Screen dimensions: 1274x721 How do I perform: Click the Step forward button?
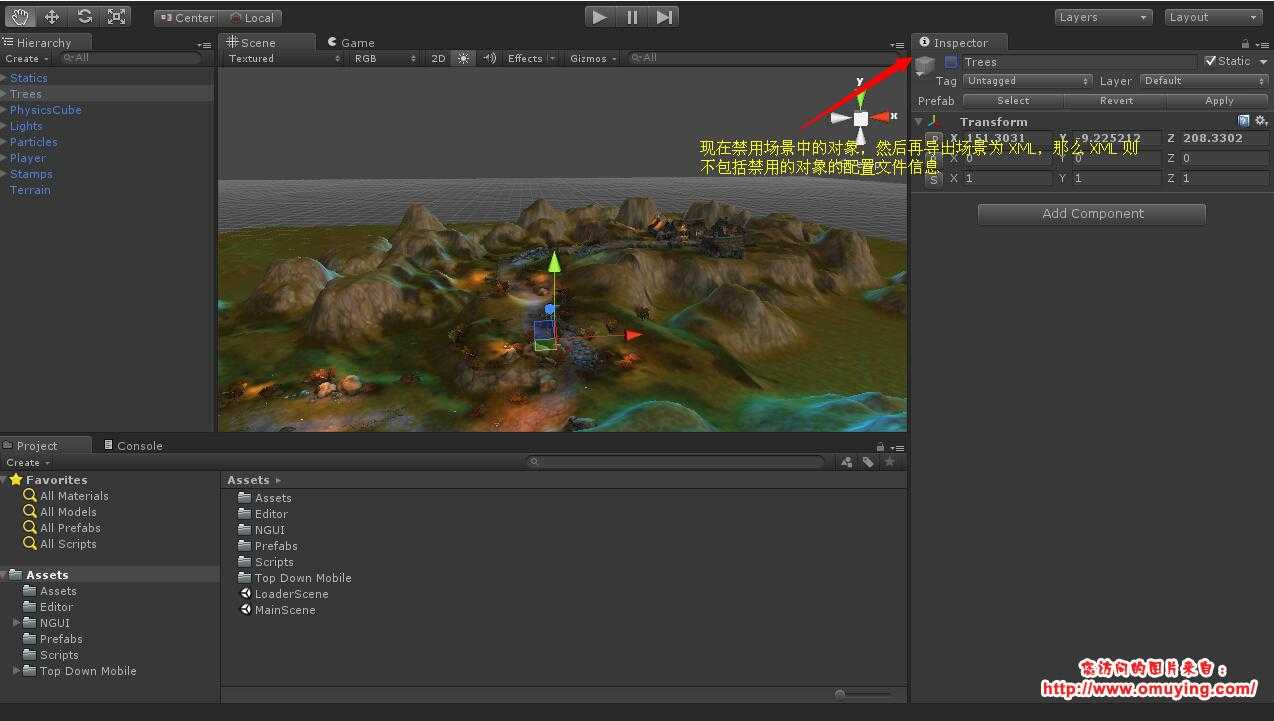tap(664, 17)
